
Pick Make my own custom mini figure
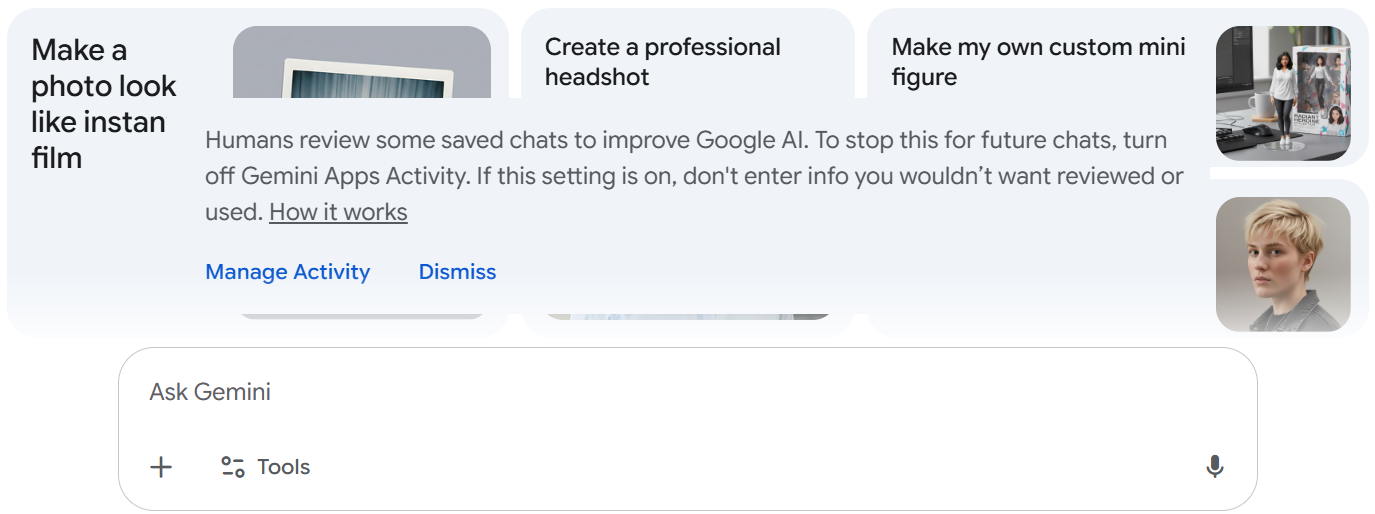pos(1038,62)
